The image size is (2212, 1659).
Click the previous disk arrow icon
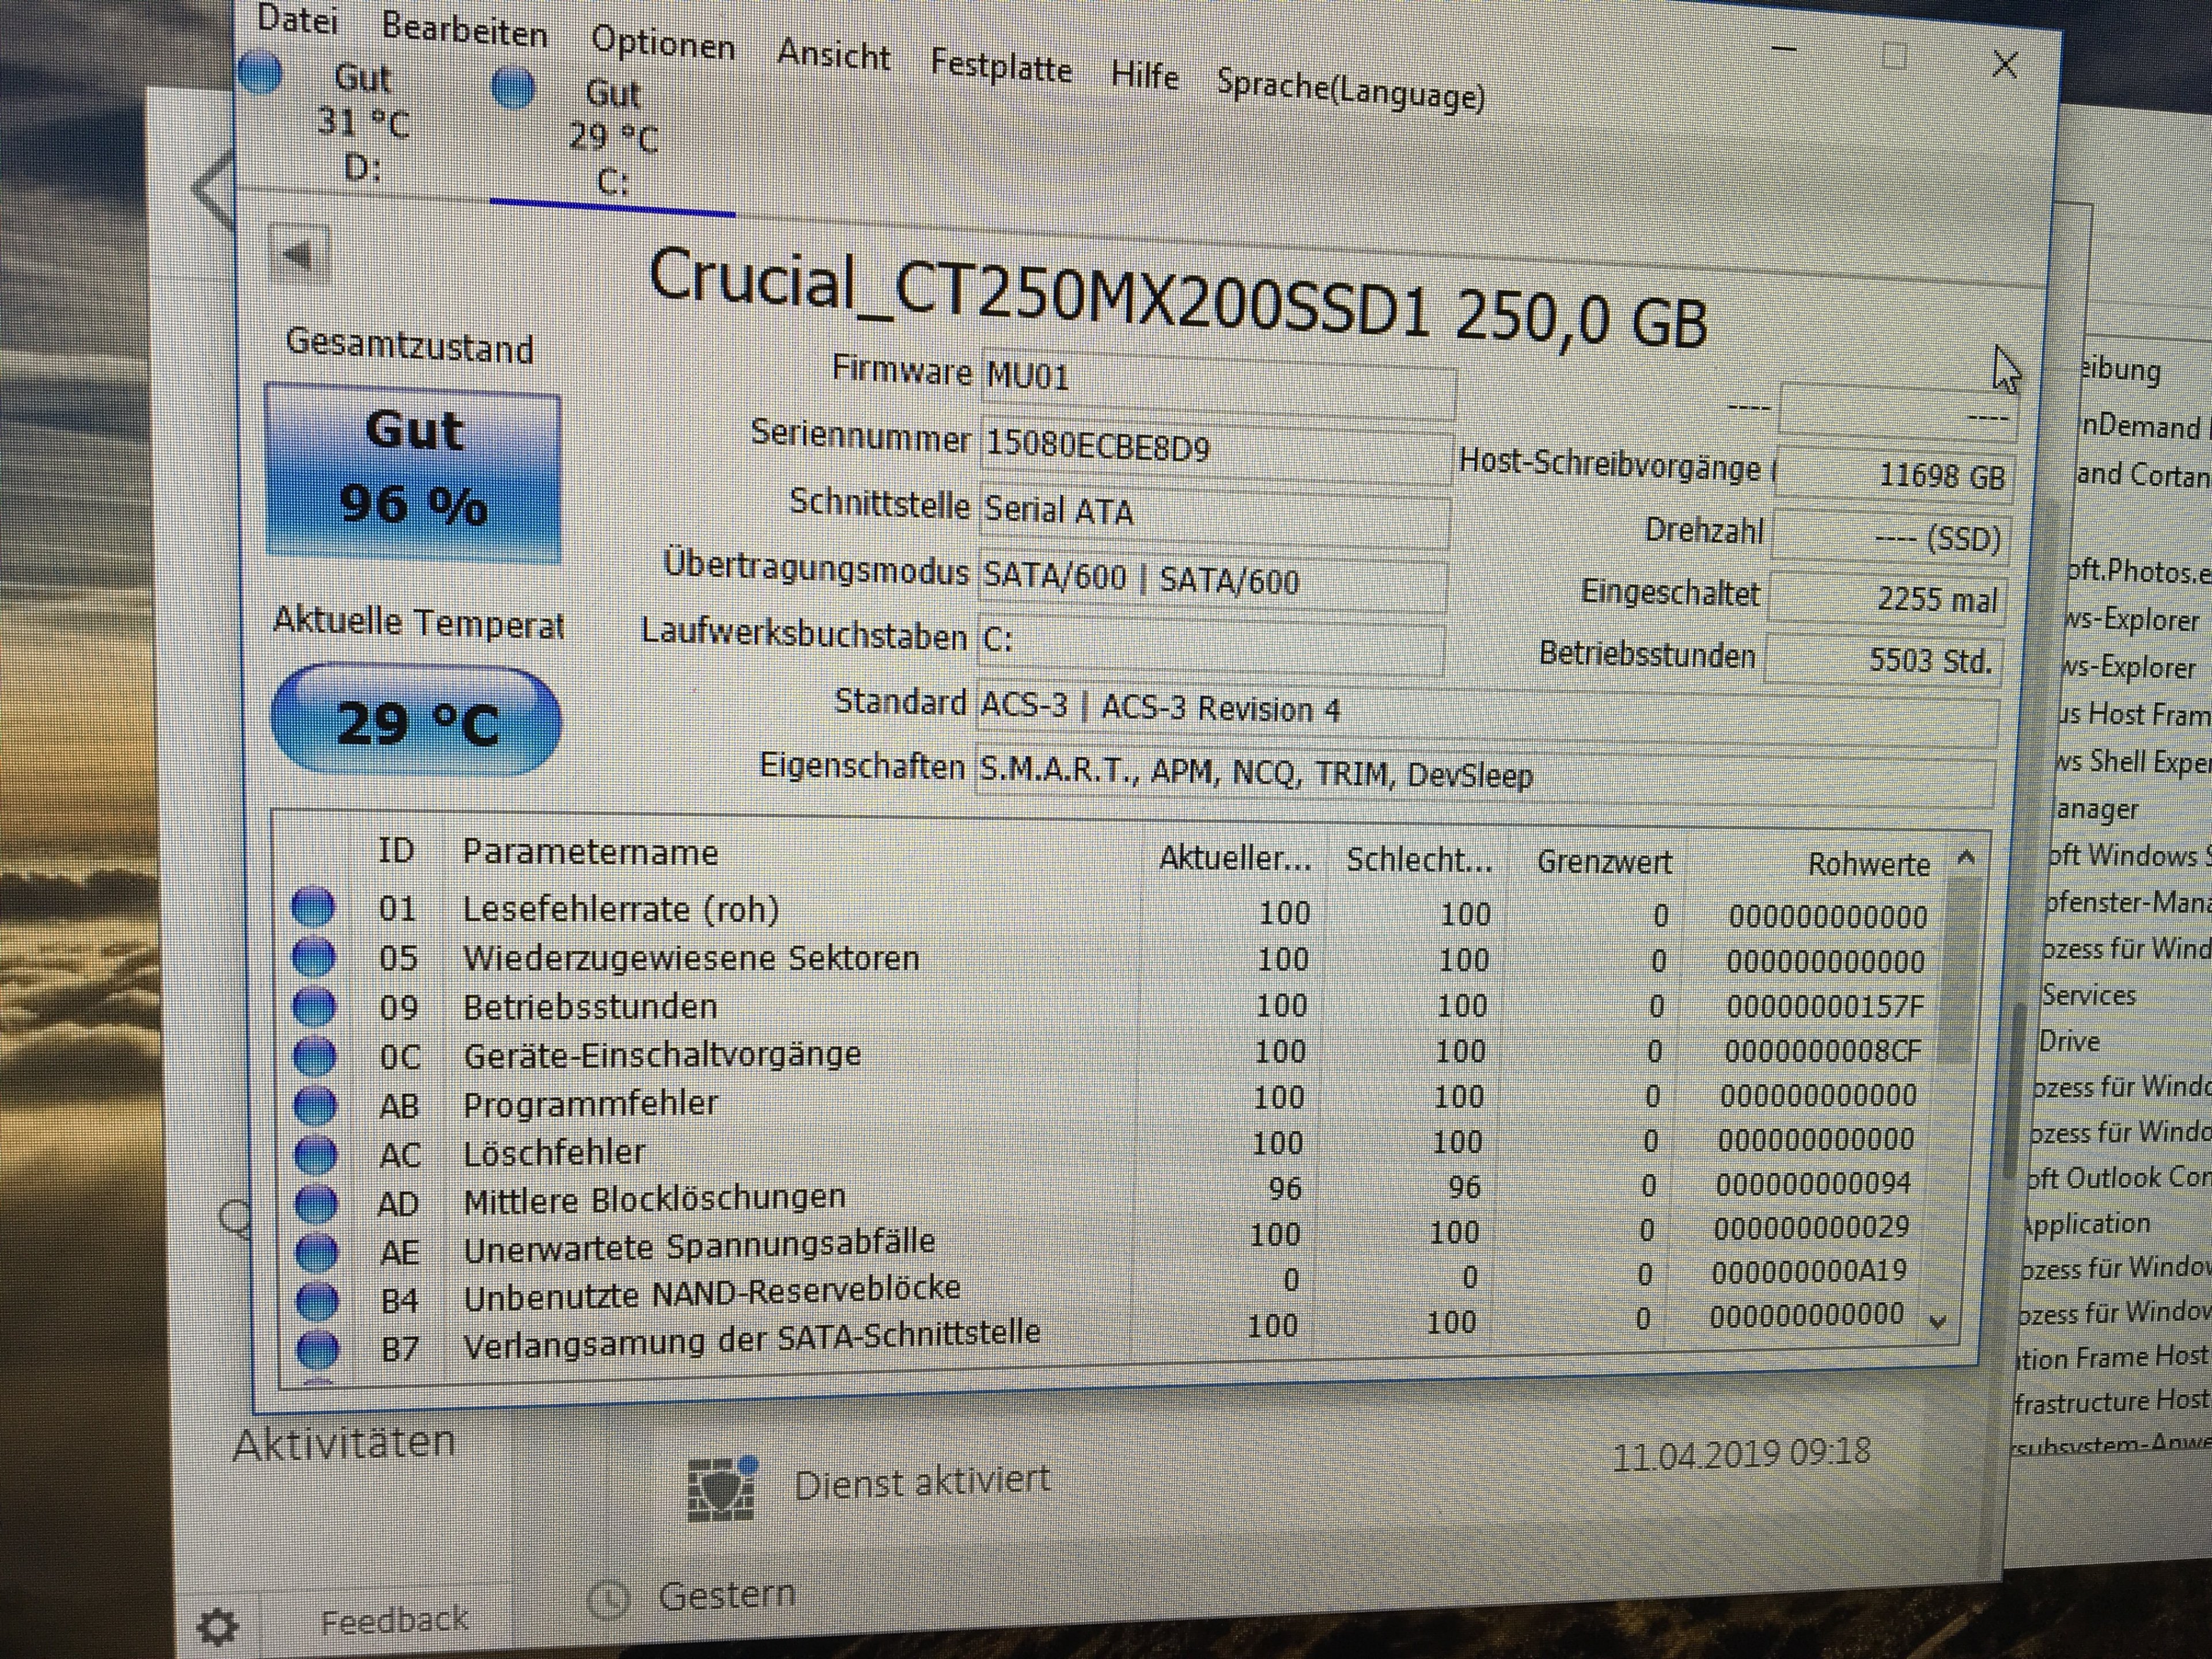(x=298, y=254)
